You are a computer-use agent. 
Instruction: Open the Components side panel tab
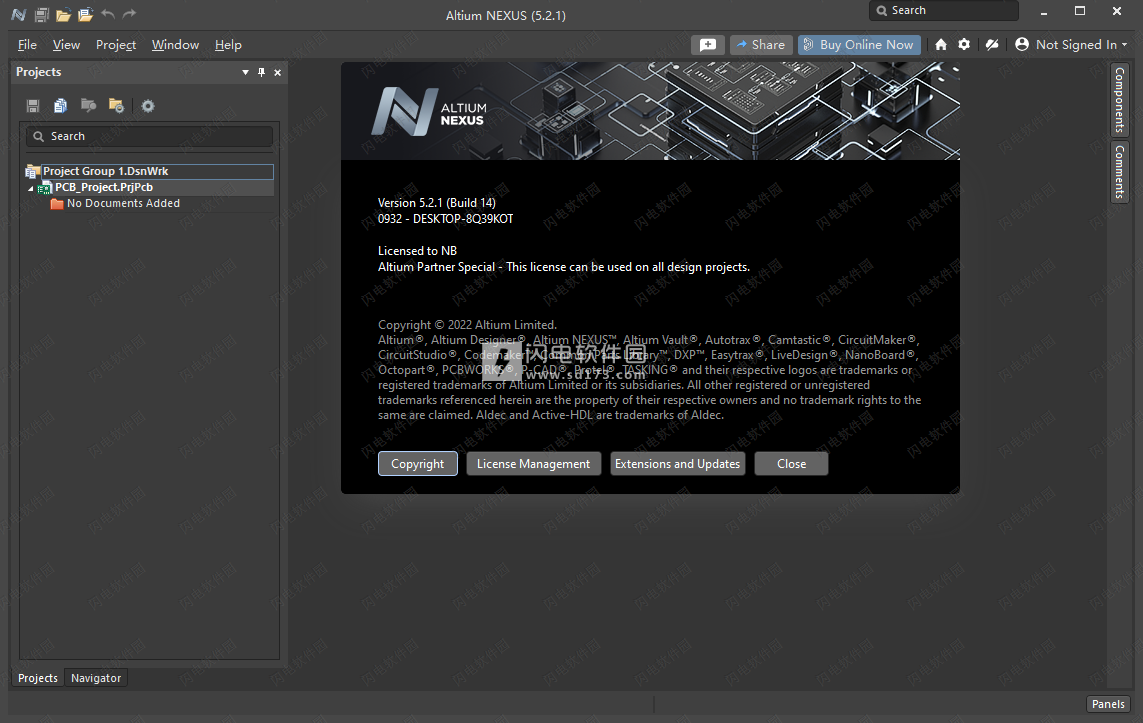point(1120,100)
